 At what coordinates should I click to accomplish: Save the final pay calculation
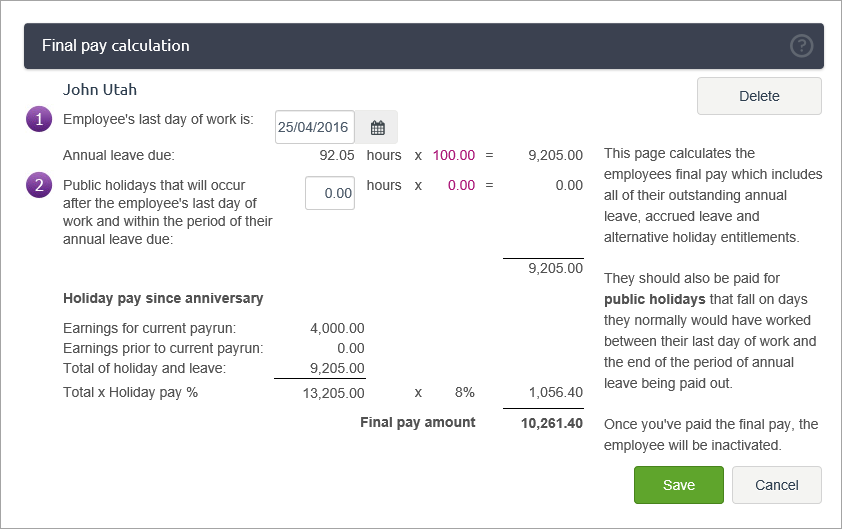click(x=678, y=485)
